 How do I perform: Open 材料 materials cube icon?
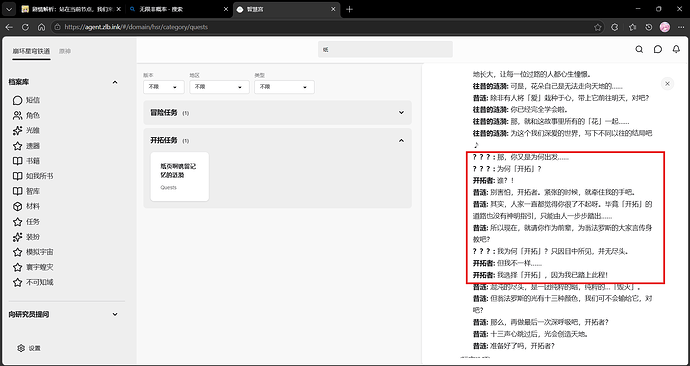point(17,206)
